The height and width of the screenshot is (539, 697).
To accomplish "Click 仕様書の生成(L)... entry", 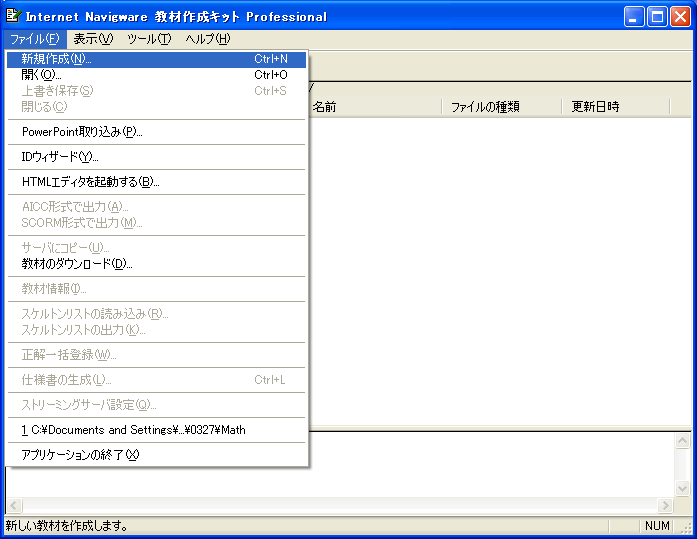I will tap(156, 380).
